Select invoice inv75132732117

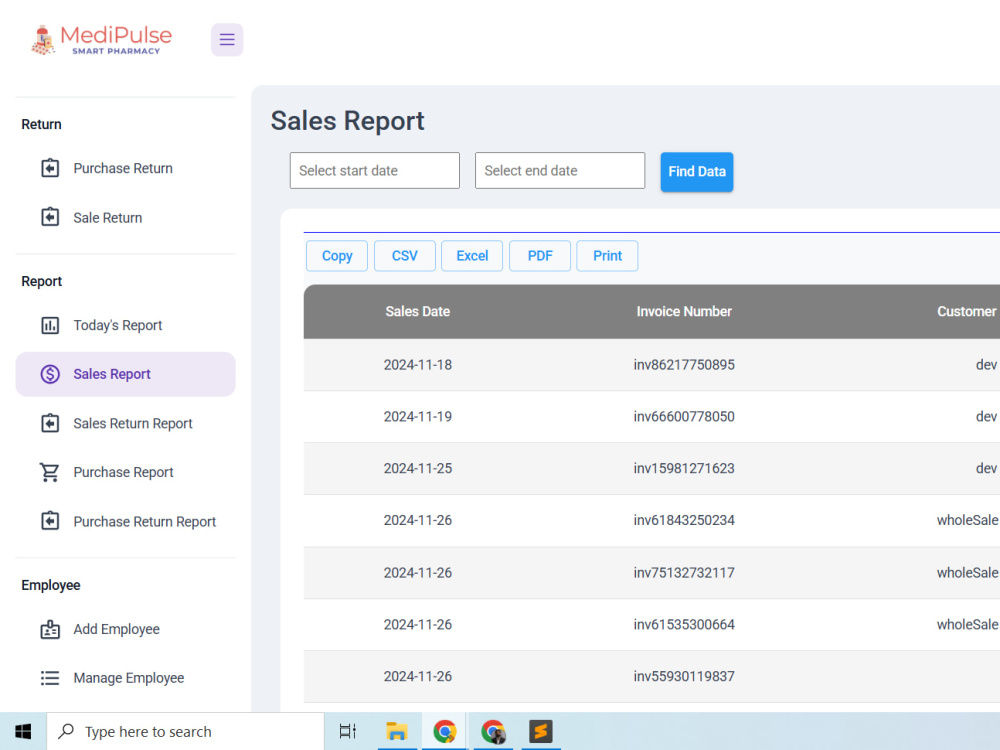coord(684,573)
